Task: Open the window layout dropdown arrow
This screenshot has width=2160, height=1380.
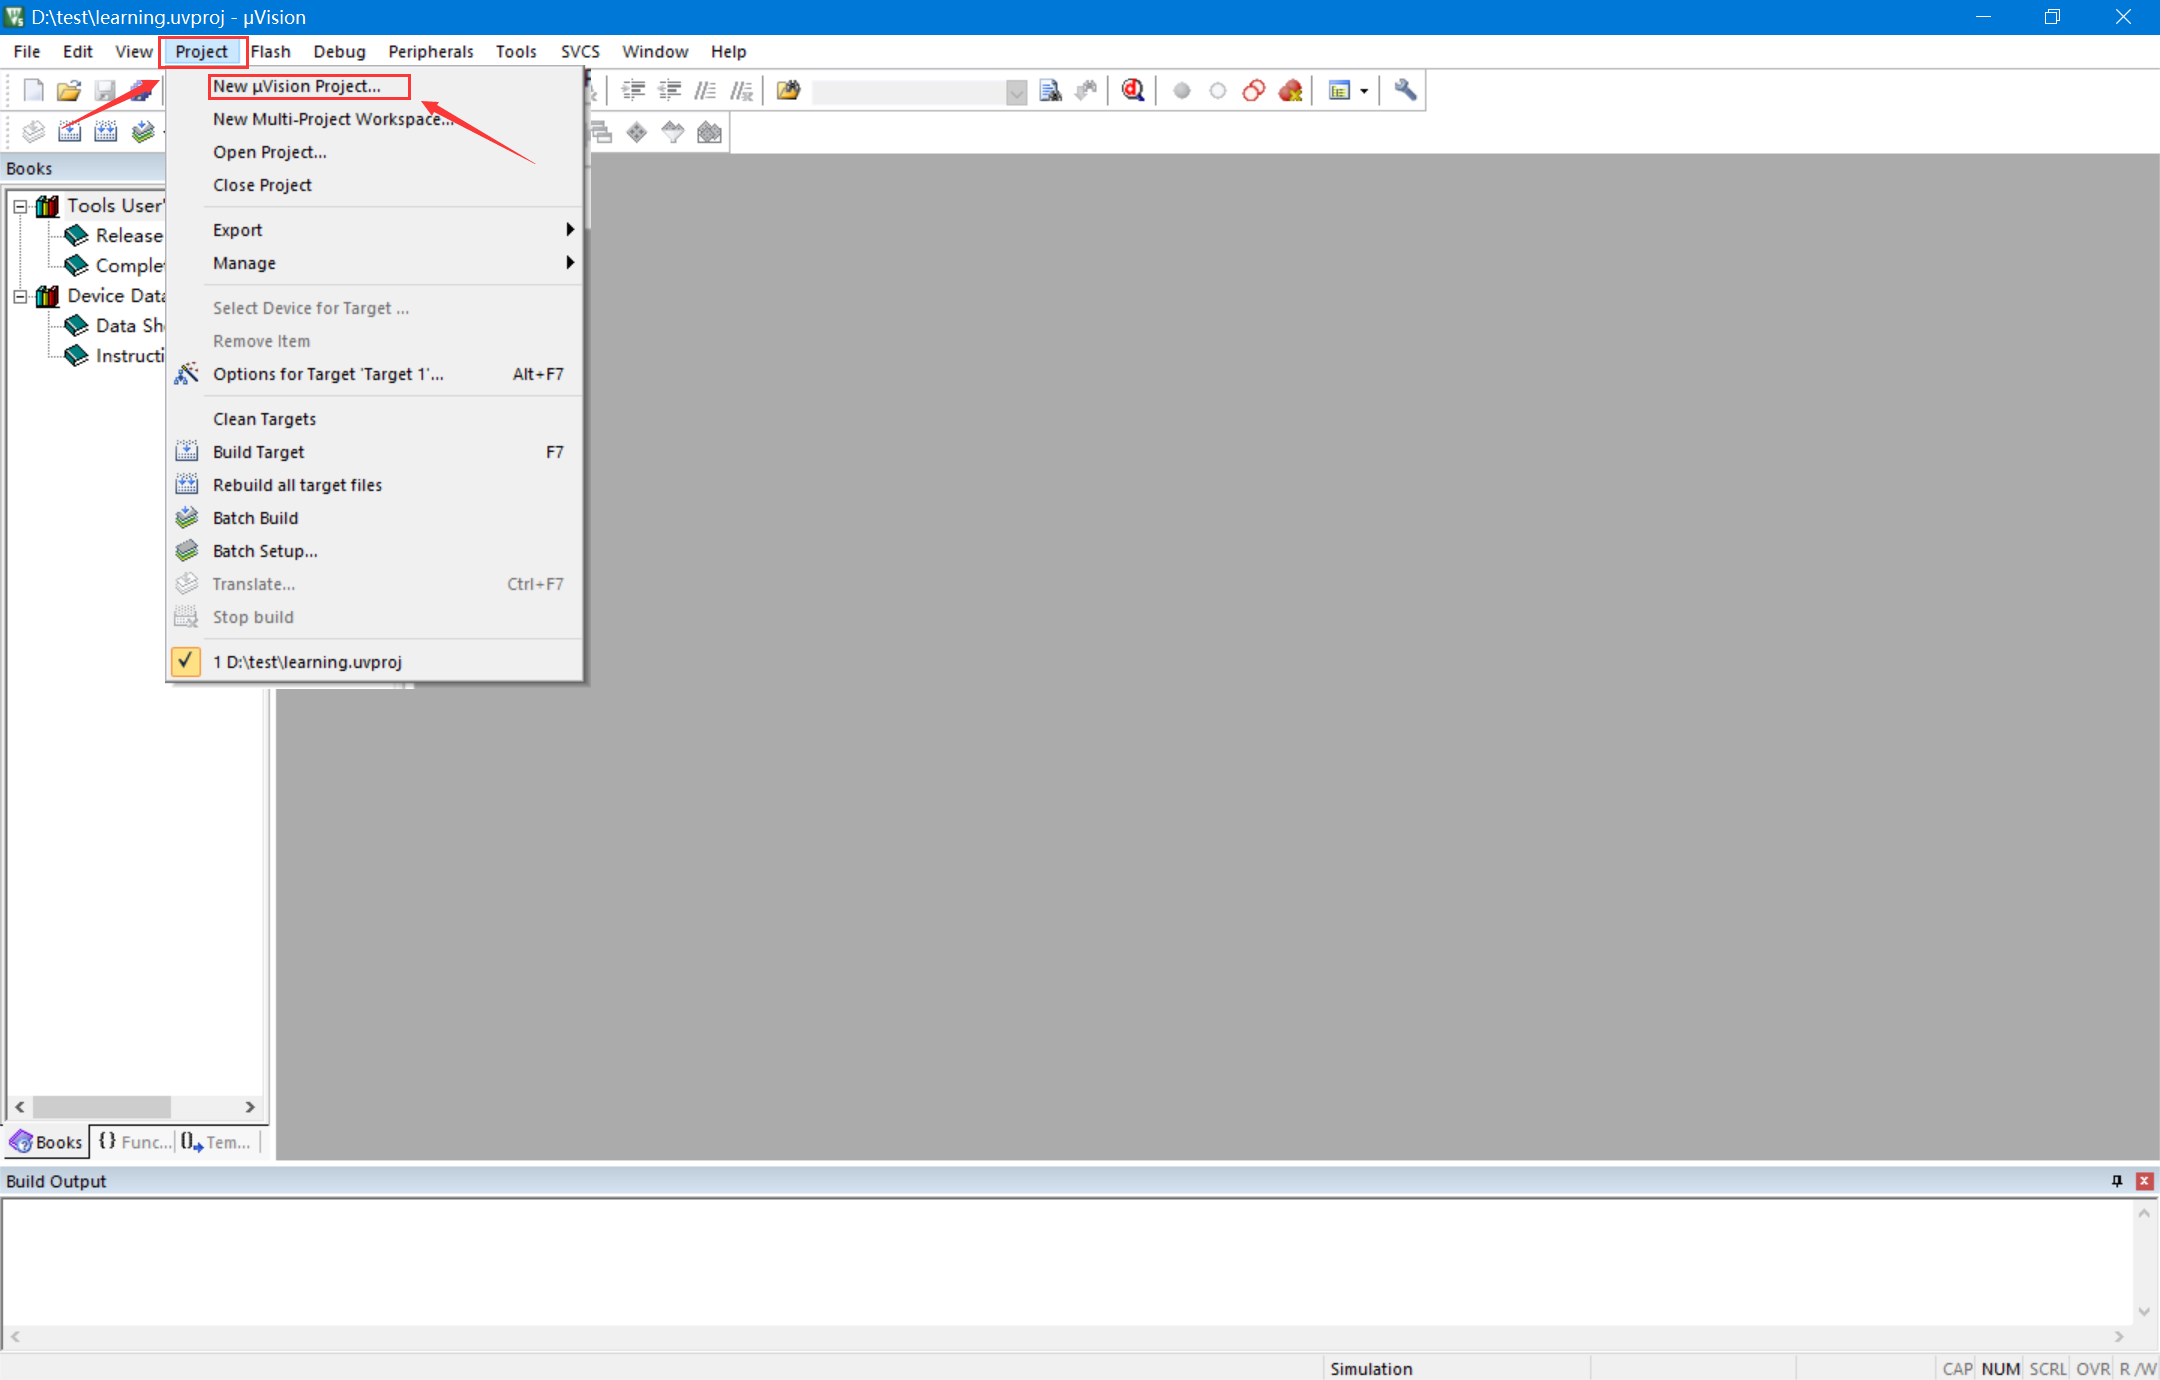Action: (x=1364, y=91)
